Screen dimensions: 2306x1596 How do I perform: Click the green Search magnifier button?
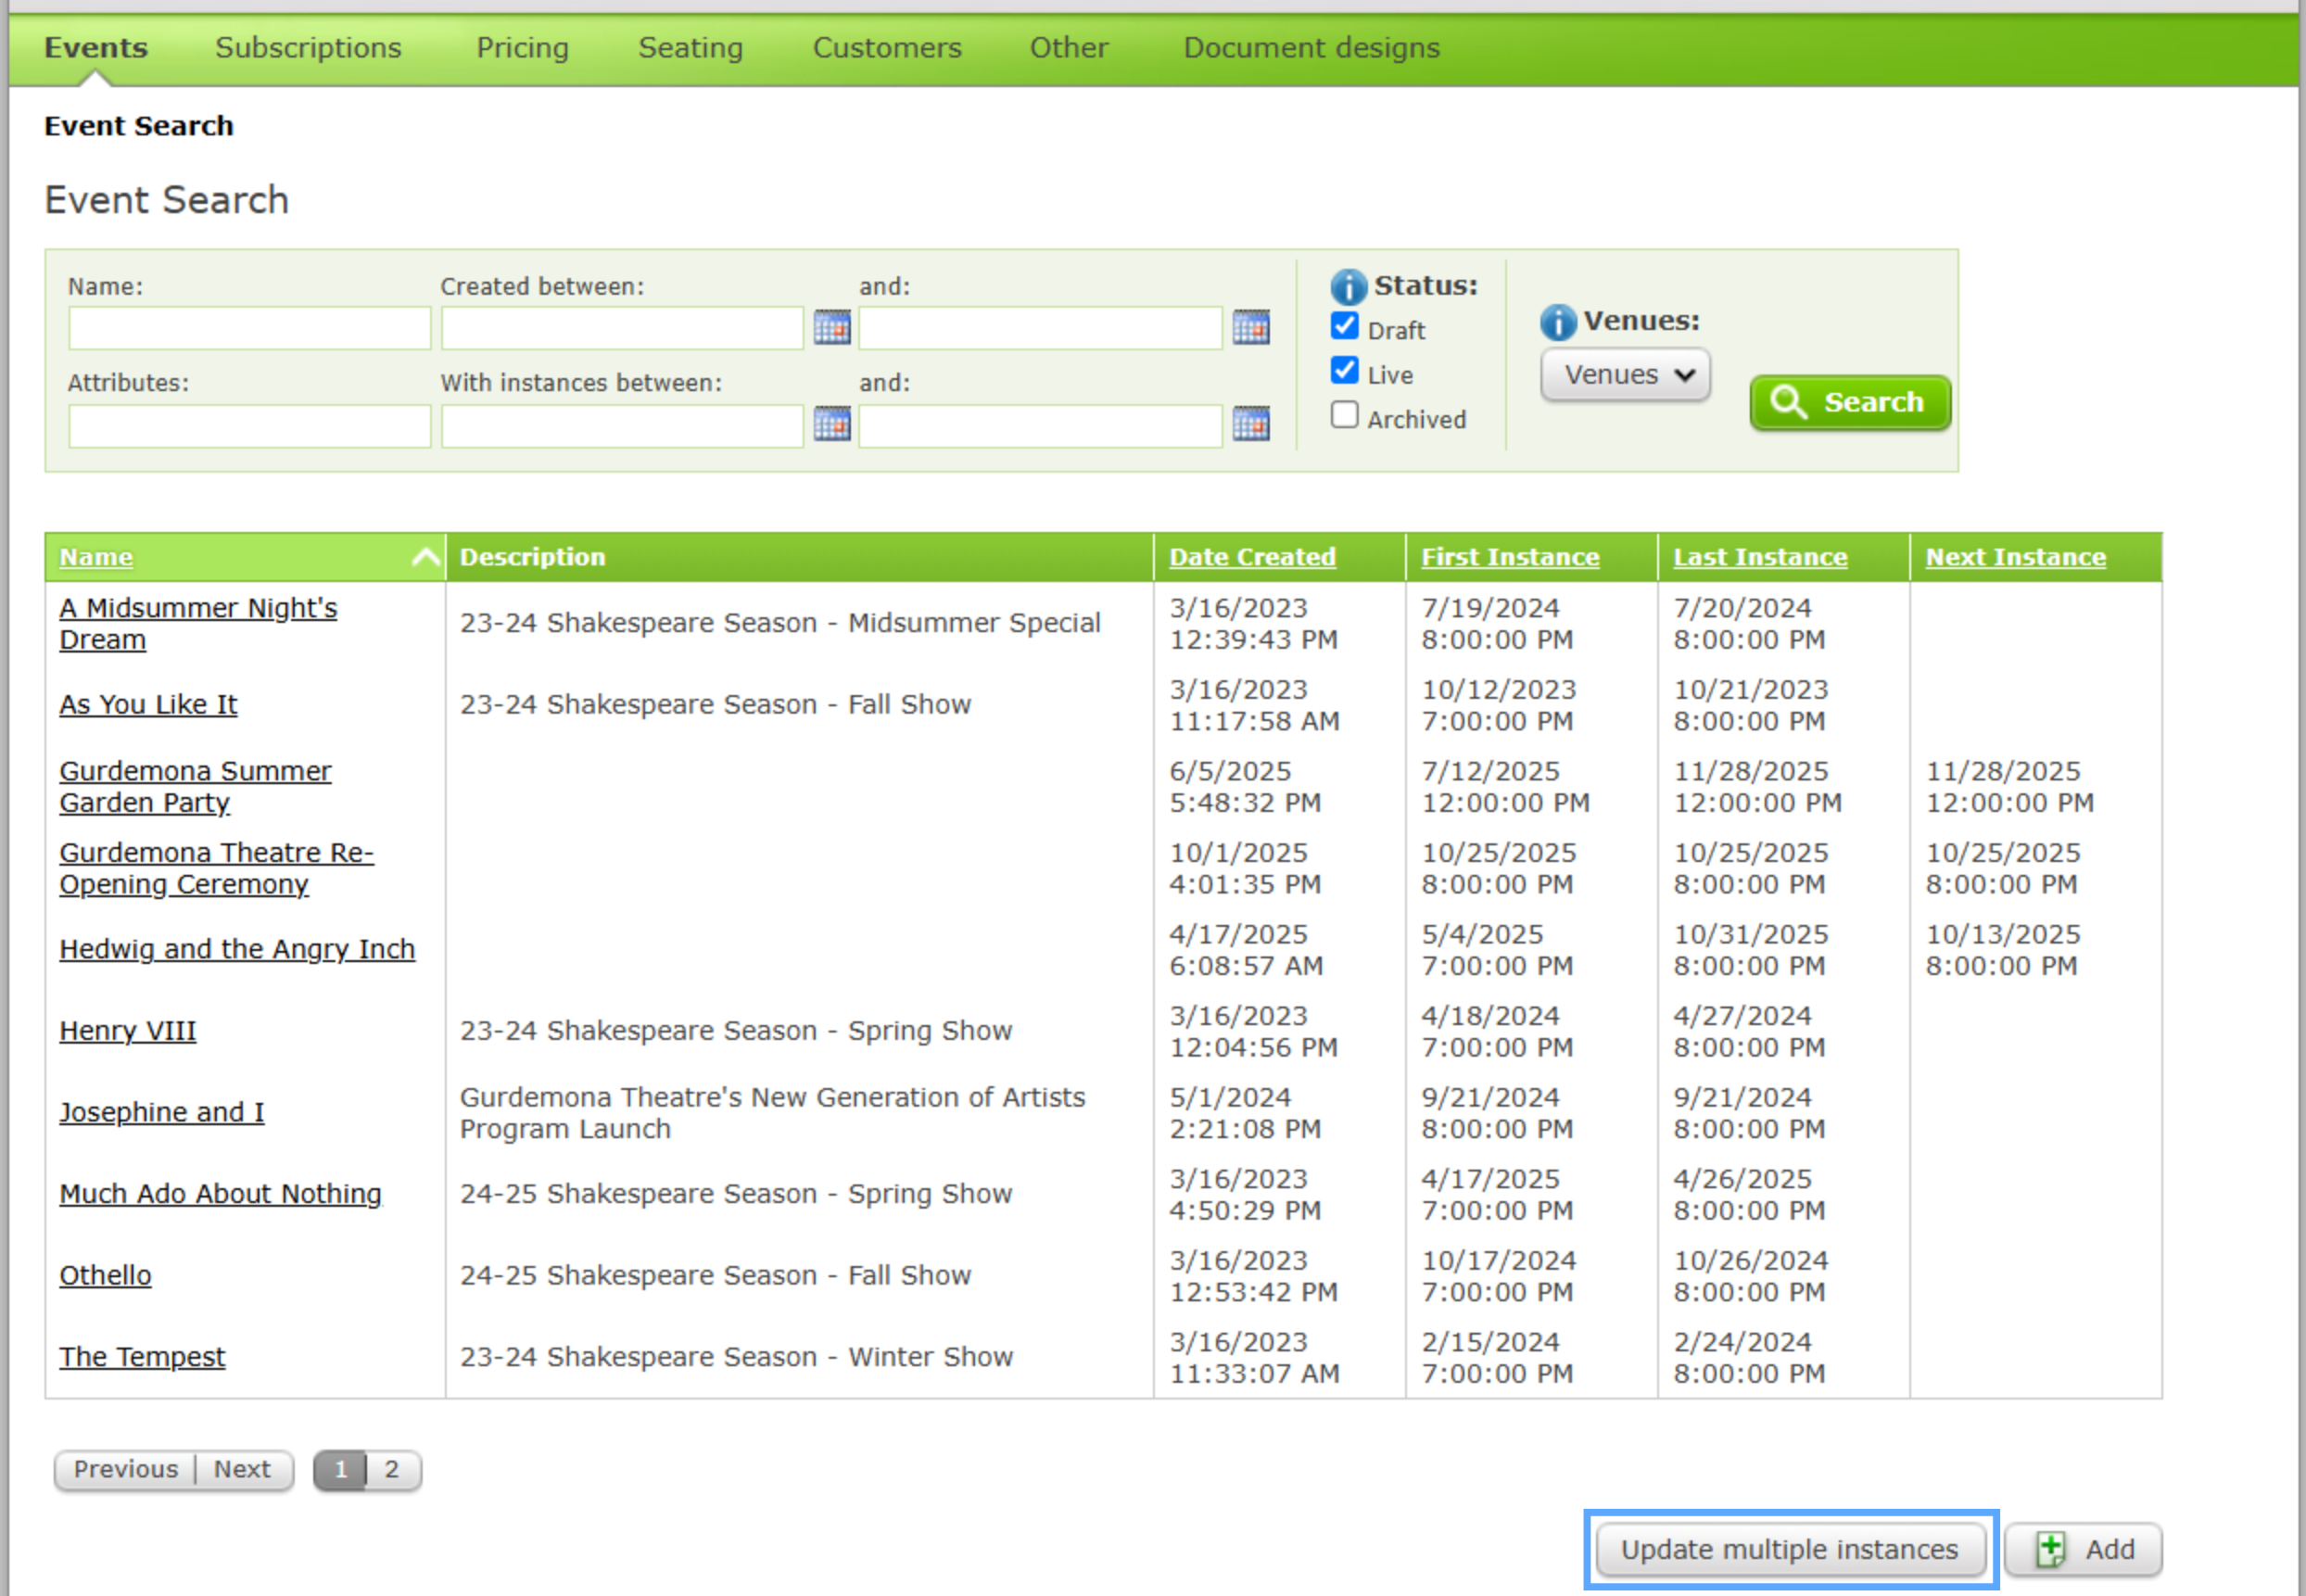pos(1848,403)
